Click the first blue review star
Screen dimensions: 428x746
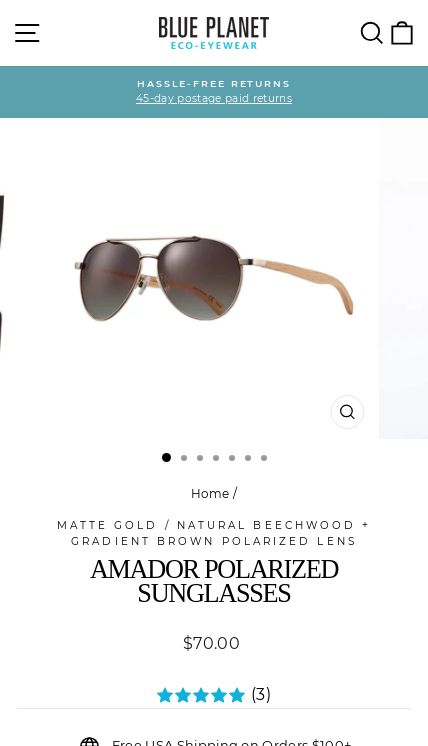tap(165, 695)
